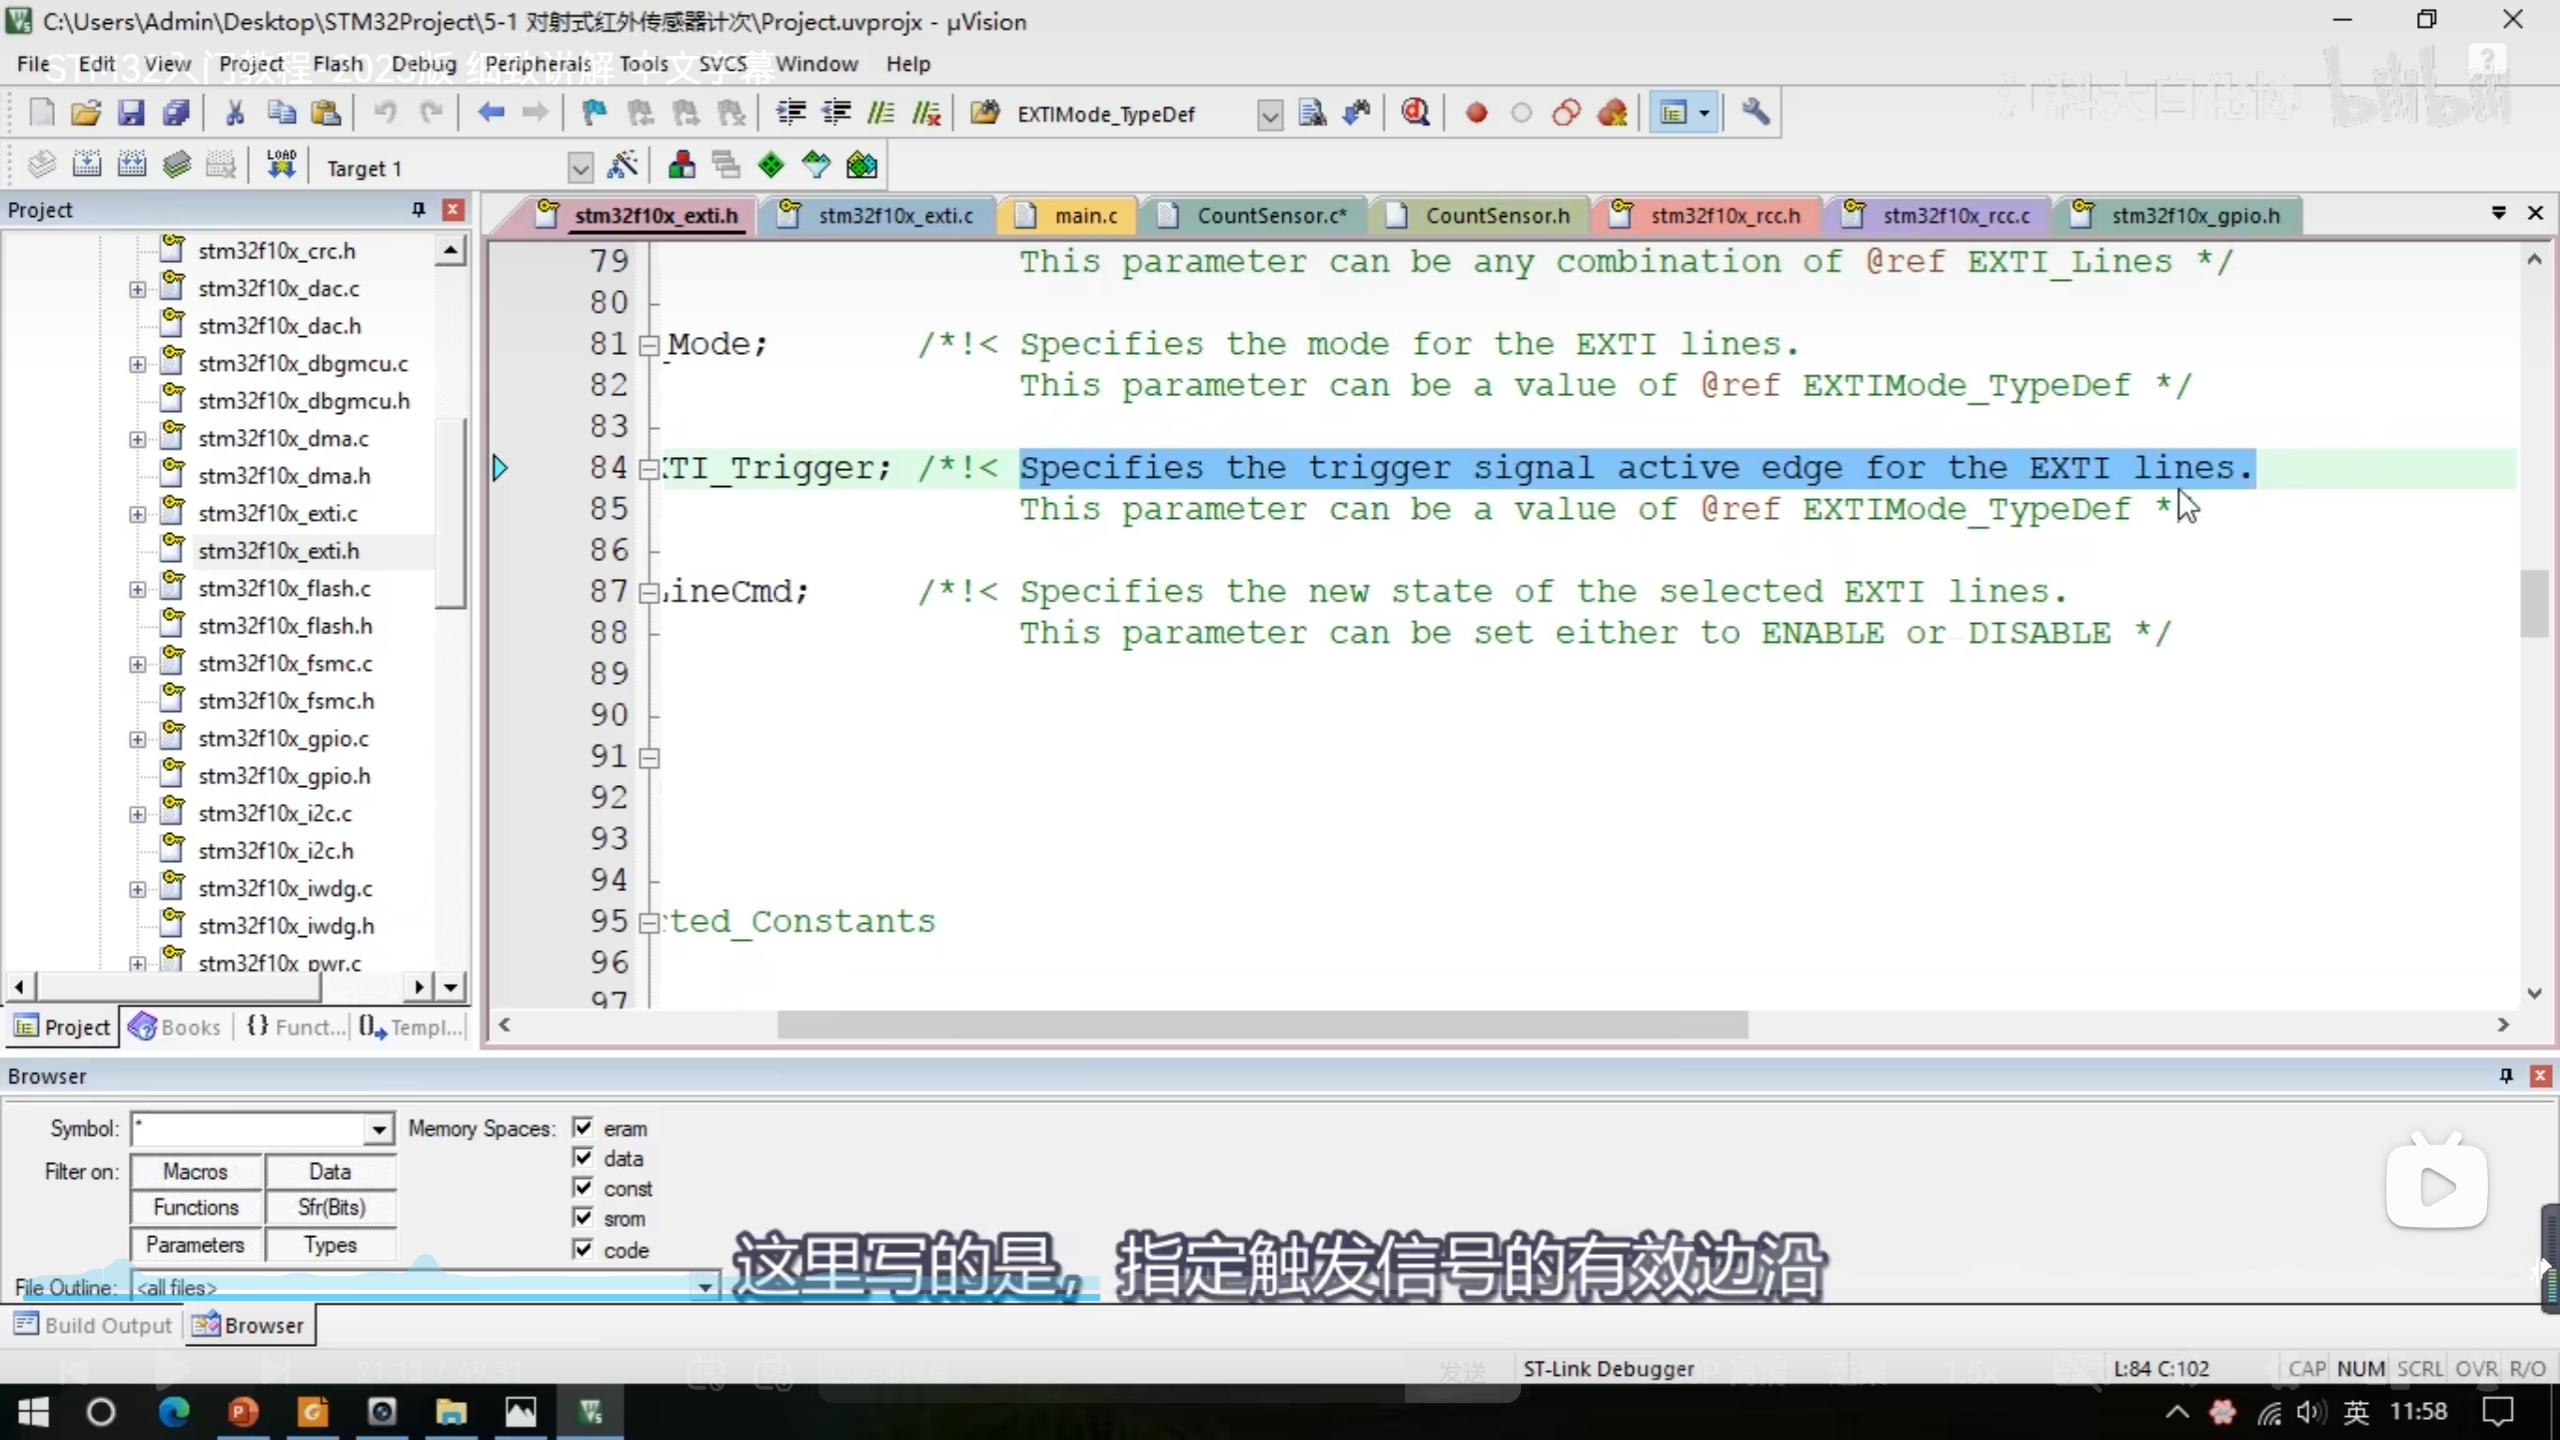The image size is (2560, 1440).
Task: Click the Functions filter button
Action: click(x=196, y=1207)
